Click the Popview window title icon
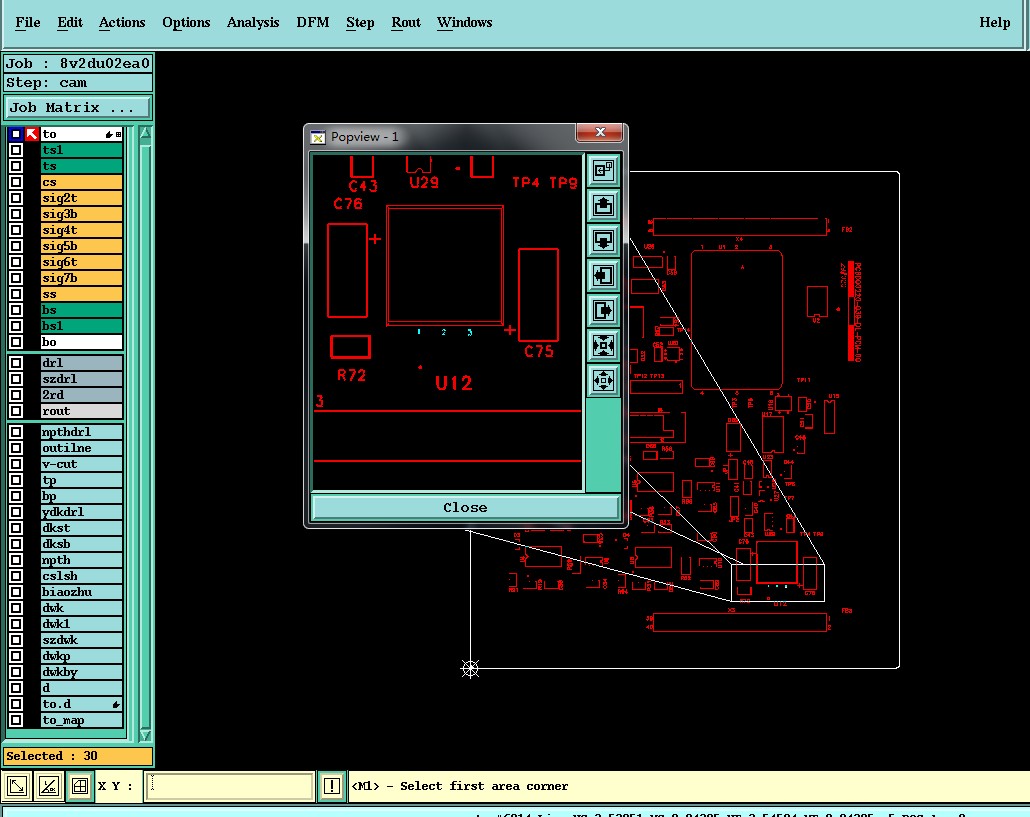The image size is (1030, 817). [318, 137]
